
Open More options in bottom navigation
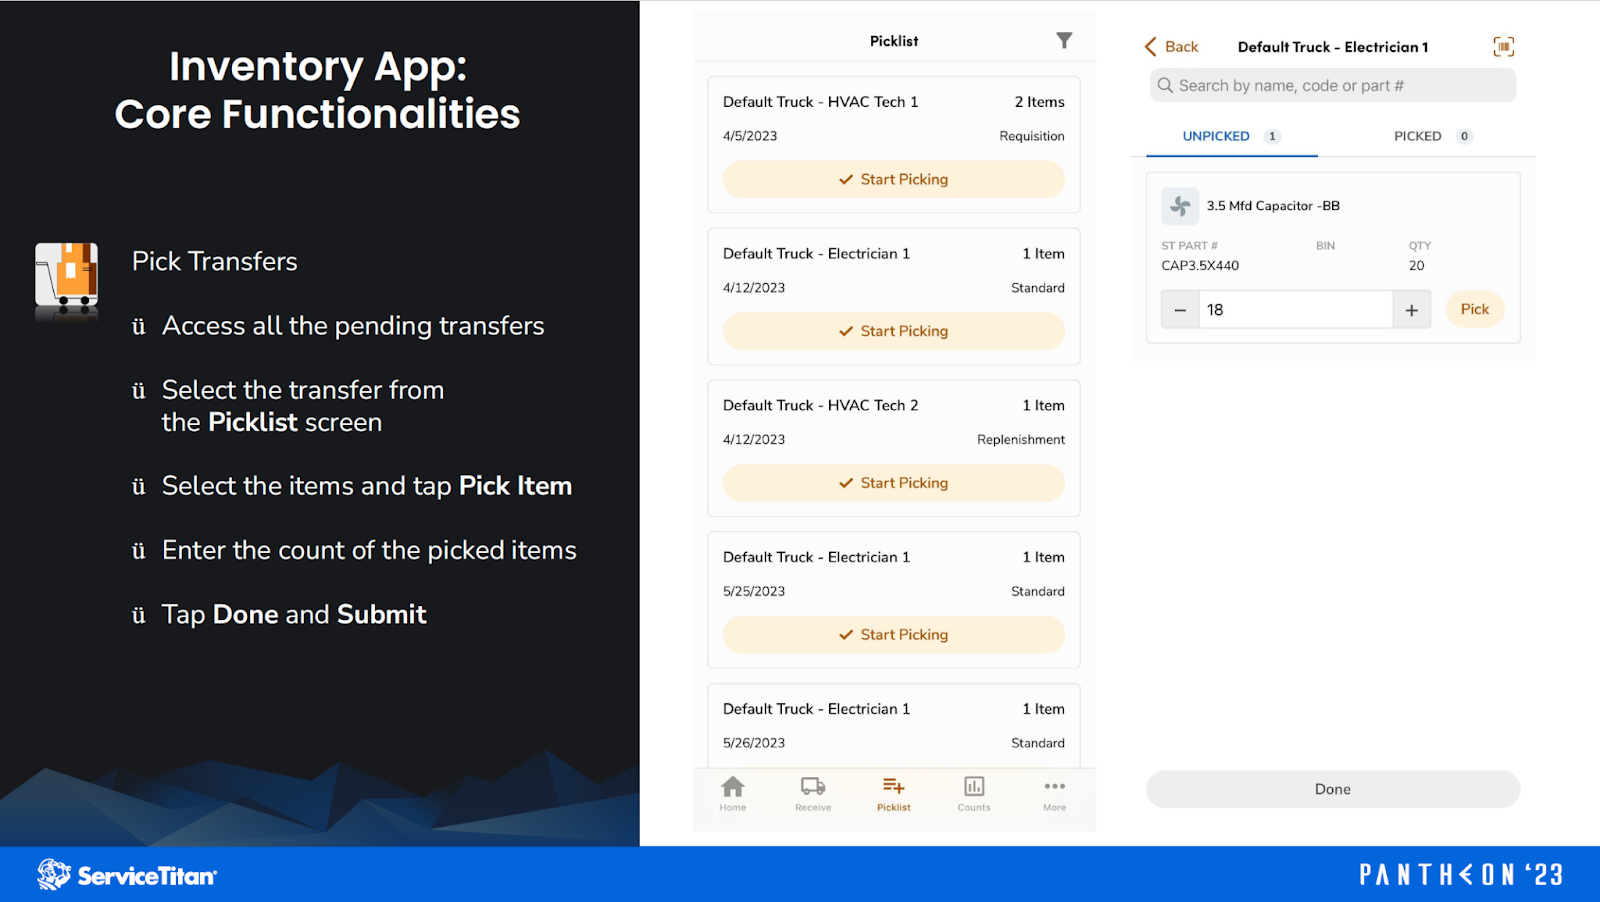(1055, 793)
